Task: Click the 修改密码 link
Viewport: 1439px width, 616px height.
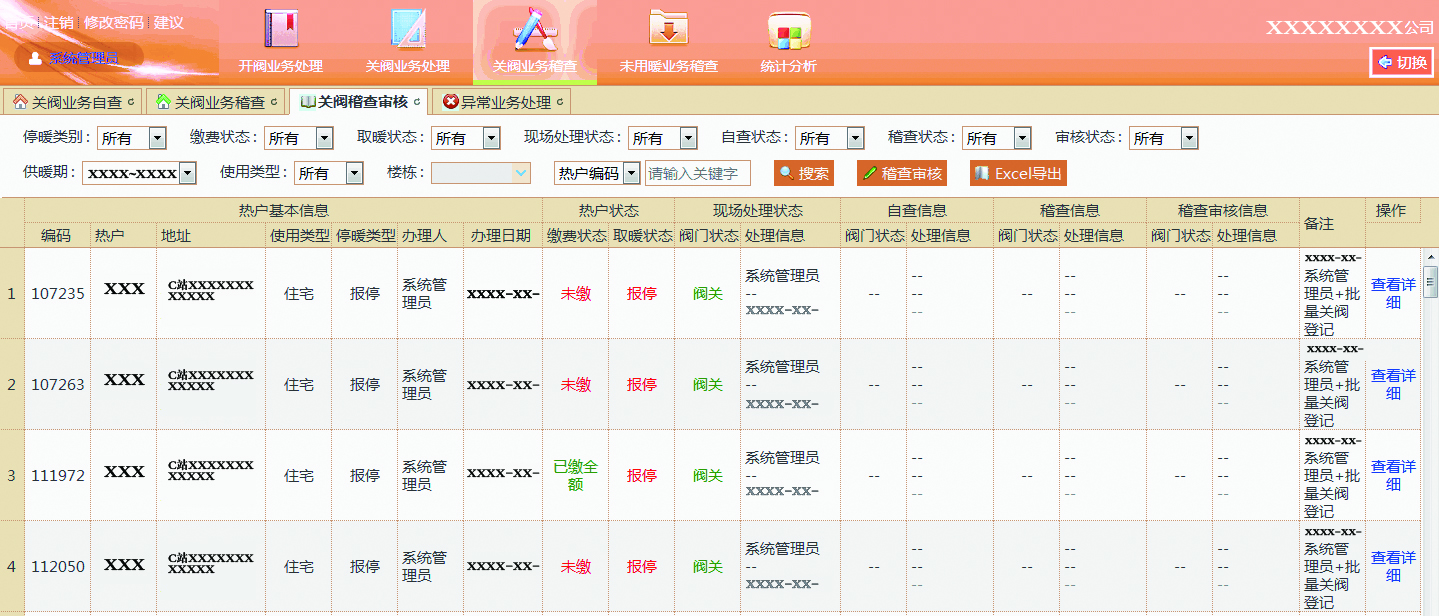Action: [113, 22]
